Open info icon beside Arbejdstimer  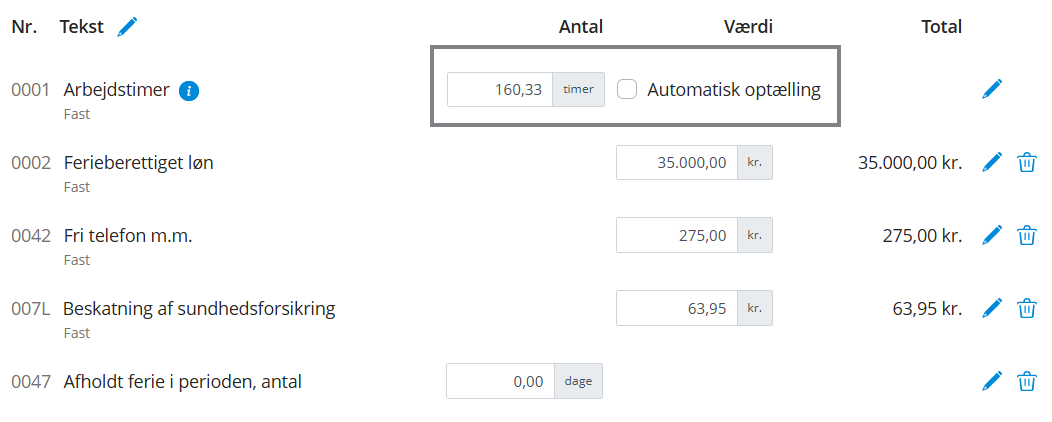[189, 91]
